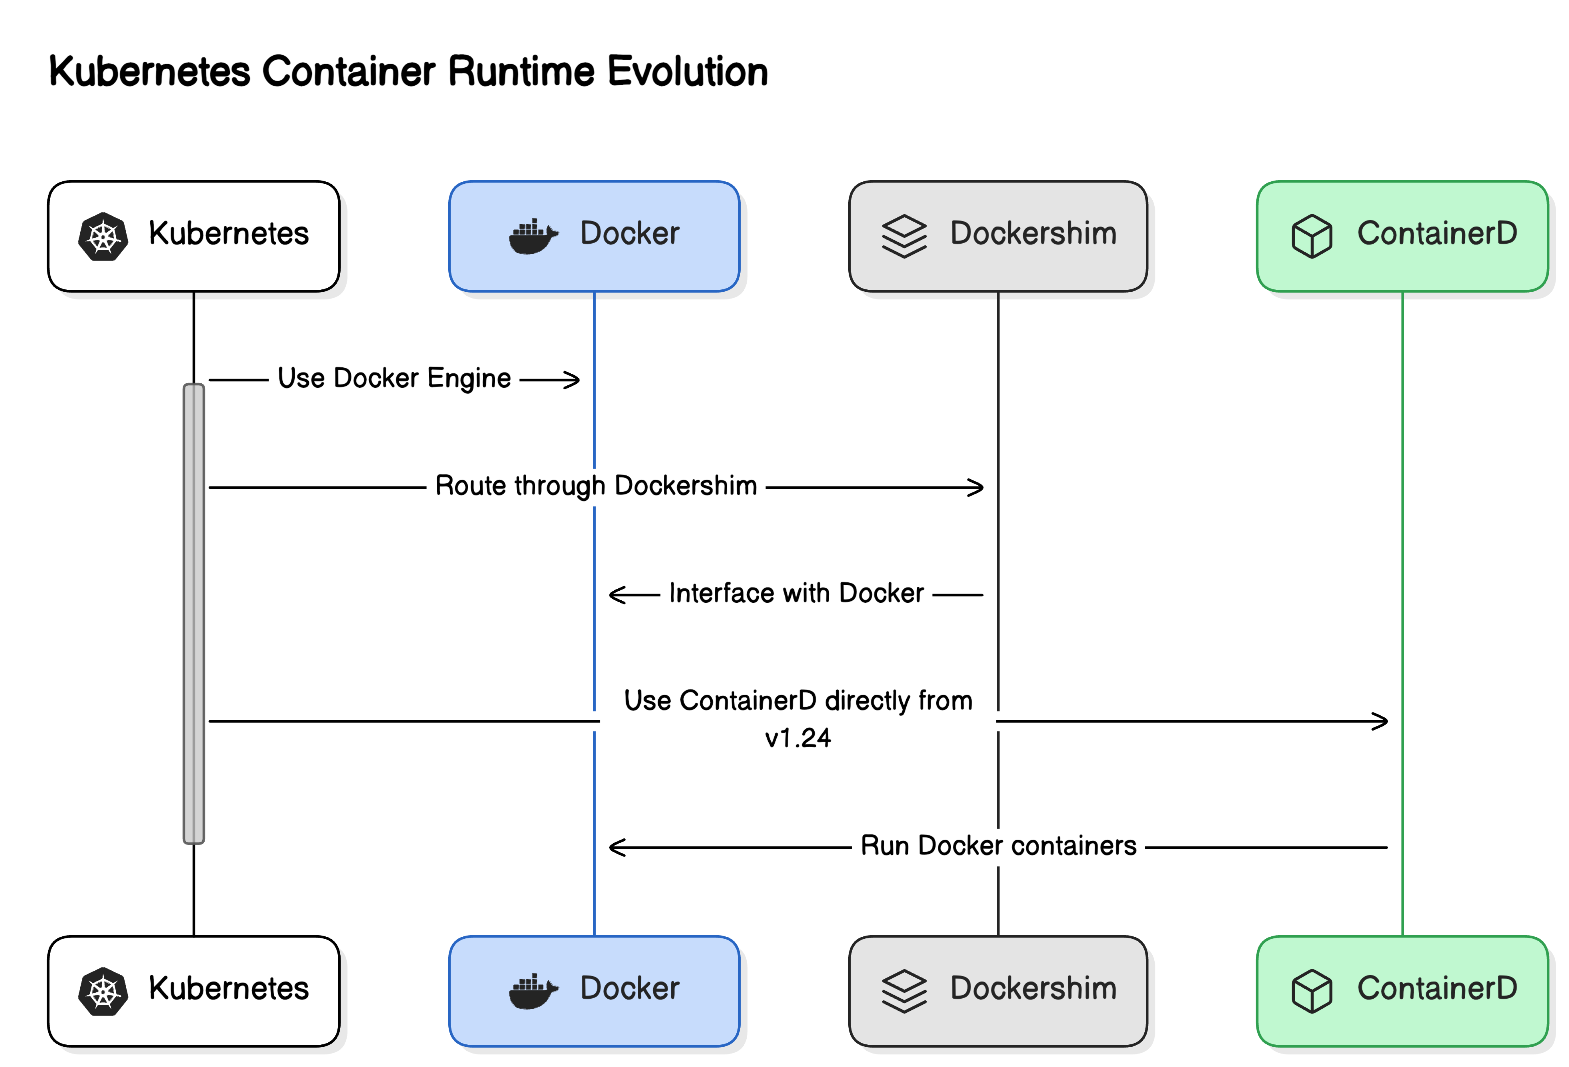Select the bottom ContainerD participant label
1569x1067 pixels.
click(1437, 989)
